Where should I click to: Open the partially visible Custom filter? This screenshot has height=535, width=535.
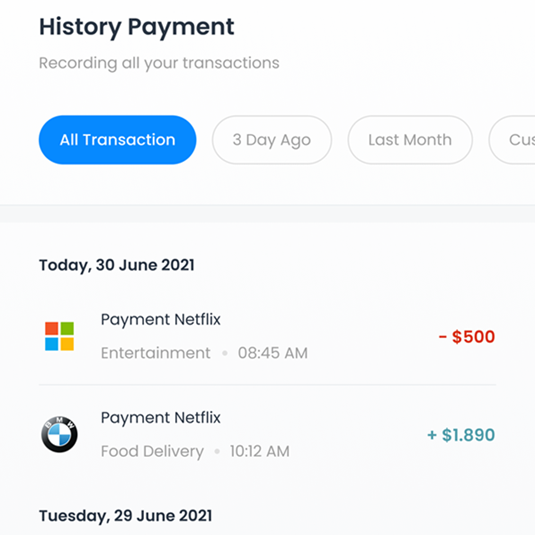(x=512, y=140)
